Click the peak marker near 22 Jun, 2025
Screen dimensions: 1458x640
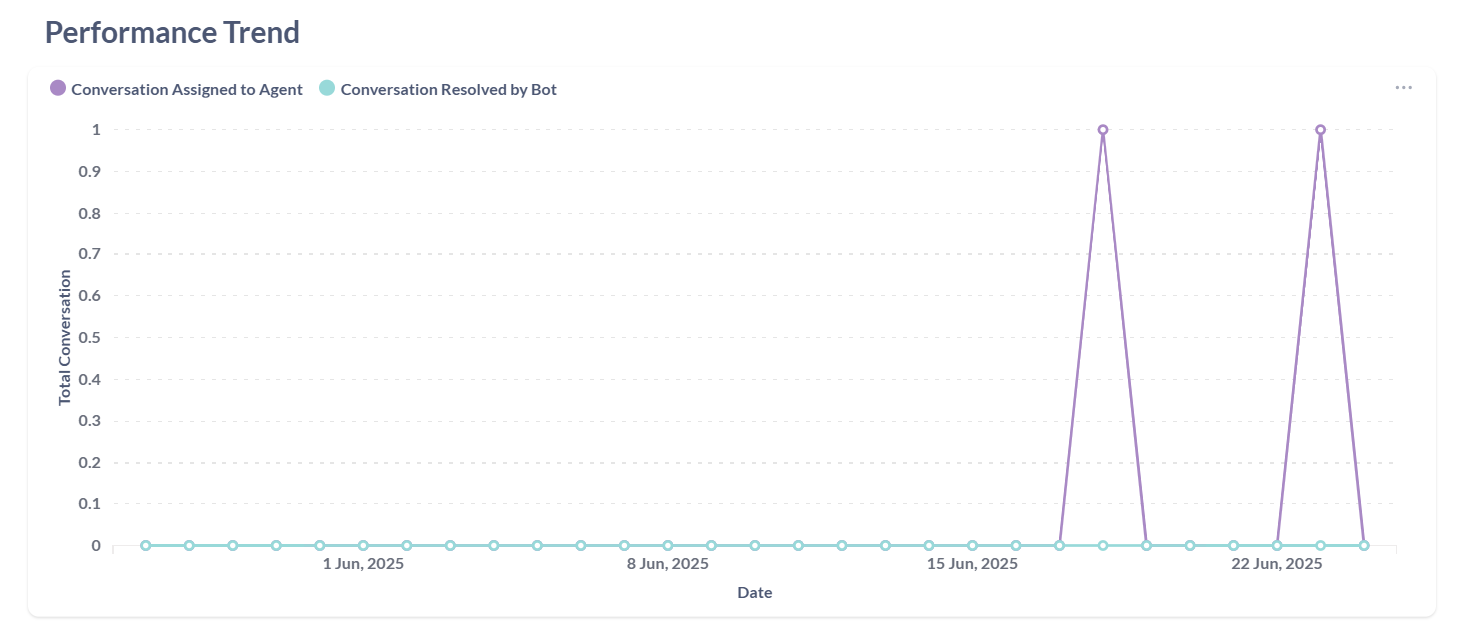[x=1320, y=128]
